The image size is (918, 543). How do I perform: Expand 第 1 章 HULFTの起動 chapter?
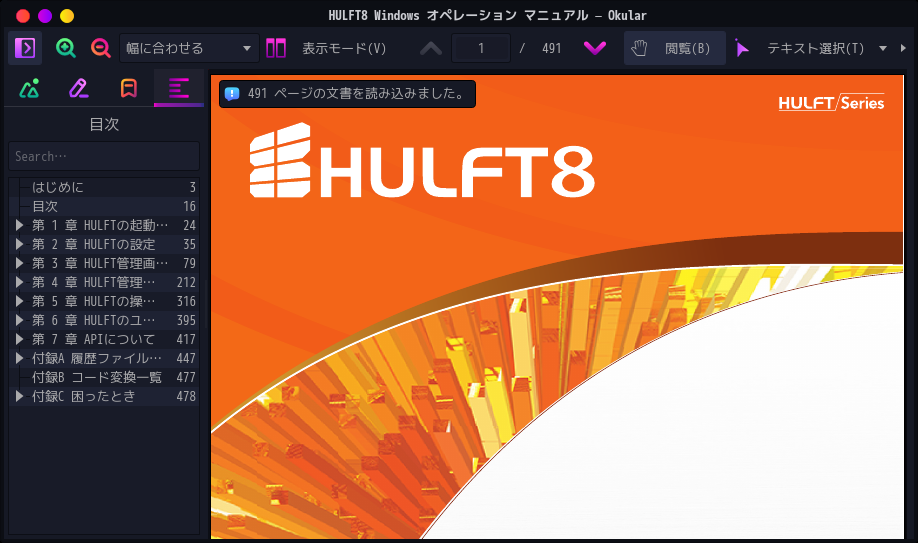click(x=19, y=225)
